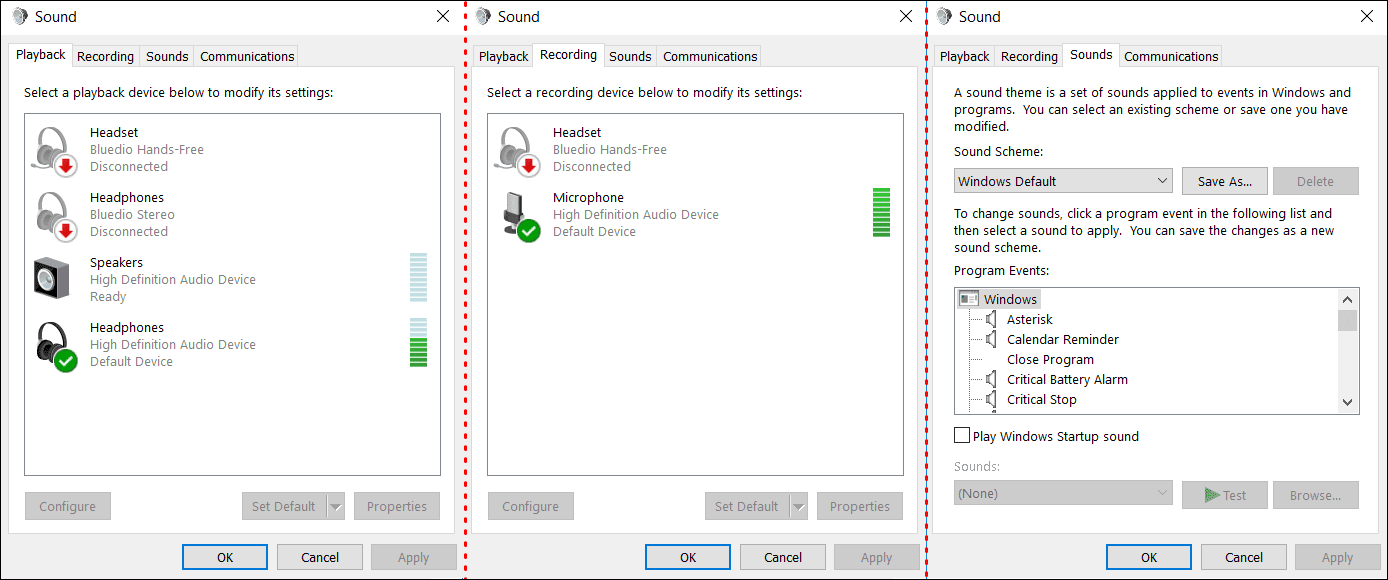The image size is (1388, 580).
Task: Open Communications tab in Sounds window
Action: [x=1171, y=56]
